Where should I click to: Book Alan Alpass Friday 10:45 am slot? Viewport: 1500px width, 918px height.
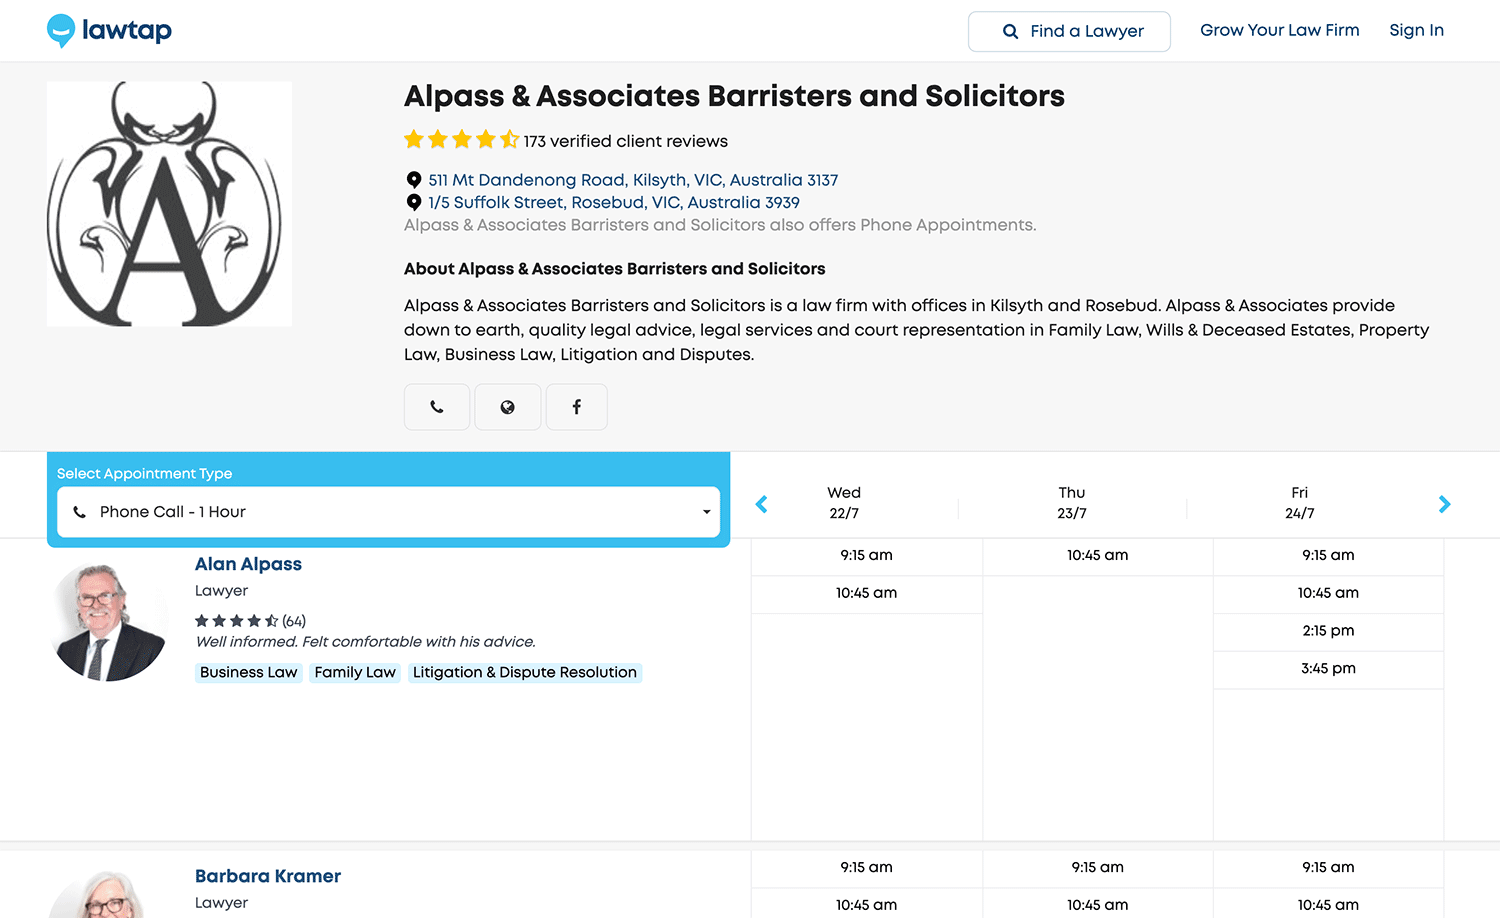pos(1328,594)
